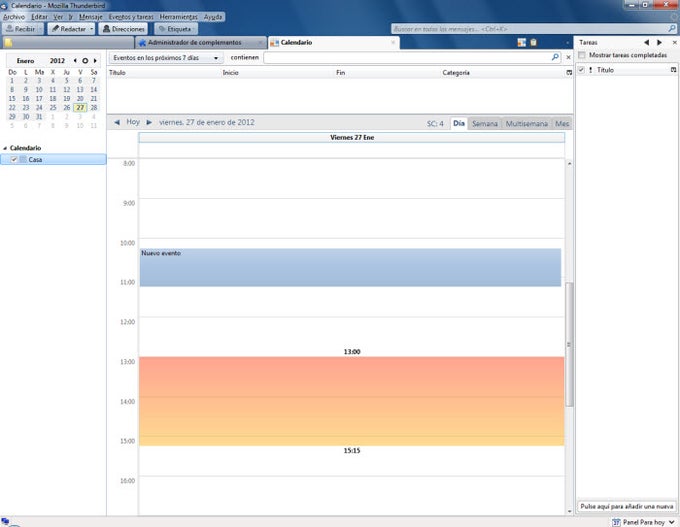Go to next month in mini calendar
This screenshot has height=527, width=680.
[95, 61]
